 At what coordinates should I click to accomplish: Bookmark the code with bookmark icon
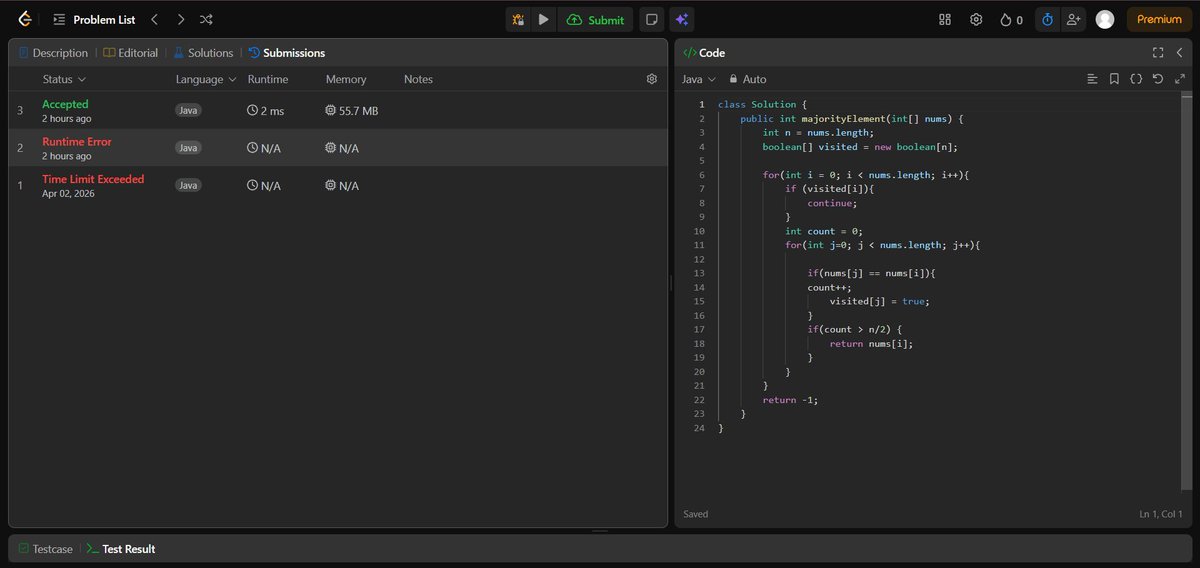pyautogui.click(x=1114, y=79)
